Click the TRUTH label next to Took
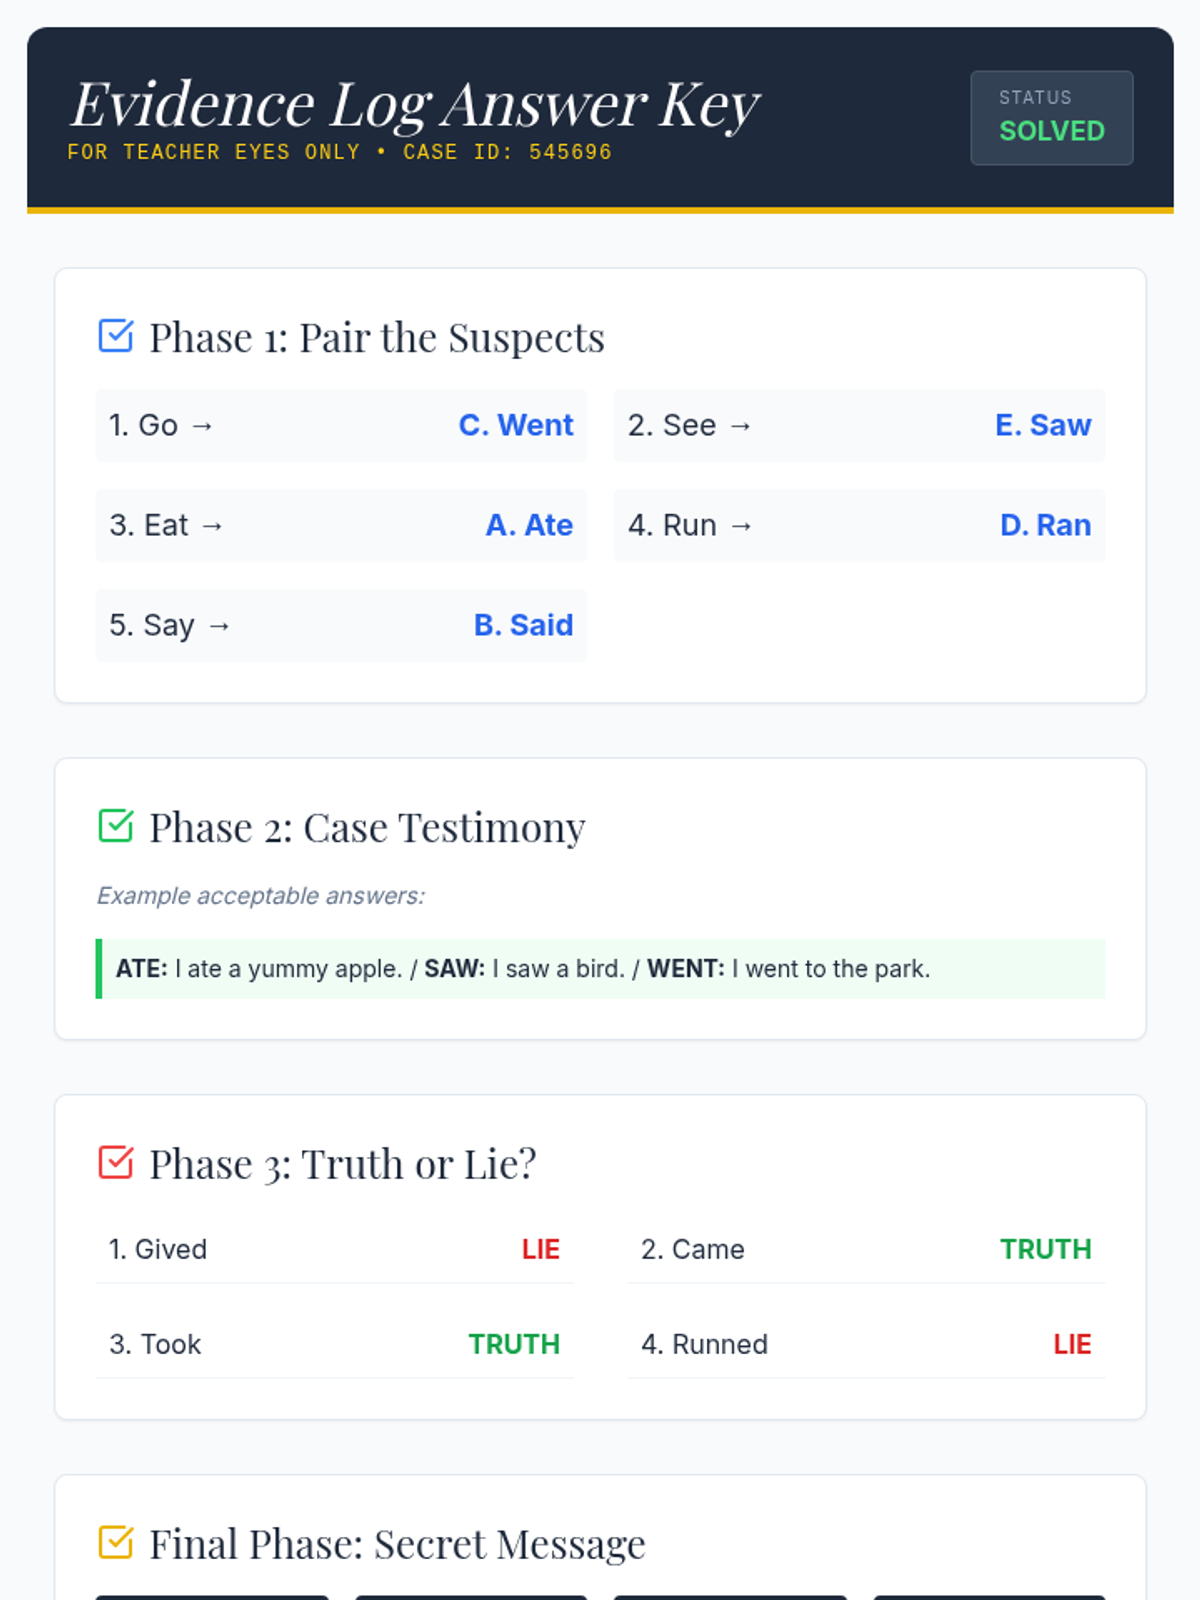The width and height of the screenshot is (1200, 1600). [514, 1344]
